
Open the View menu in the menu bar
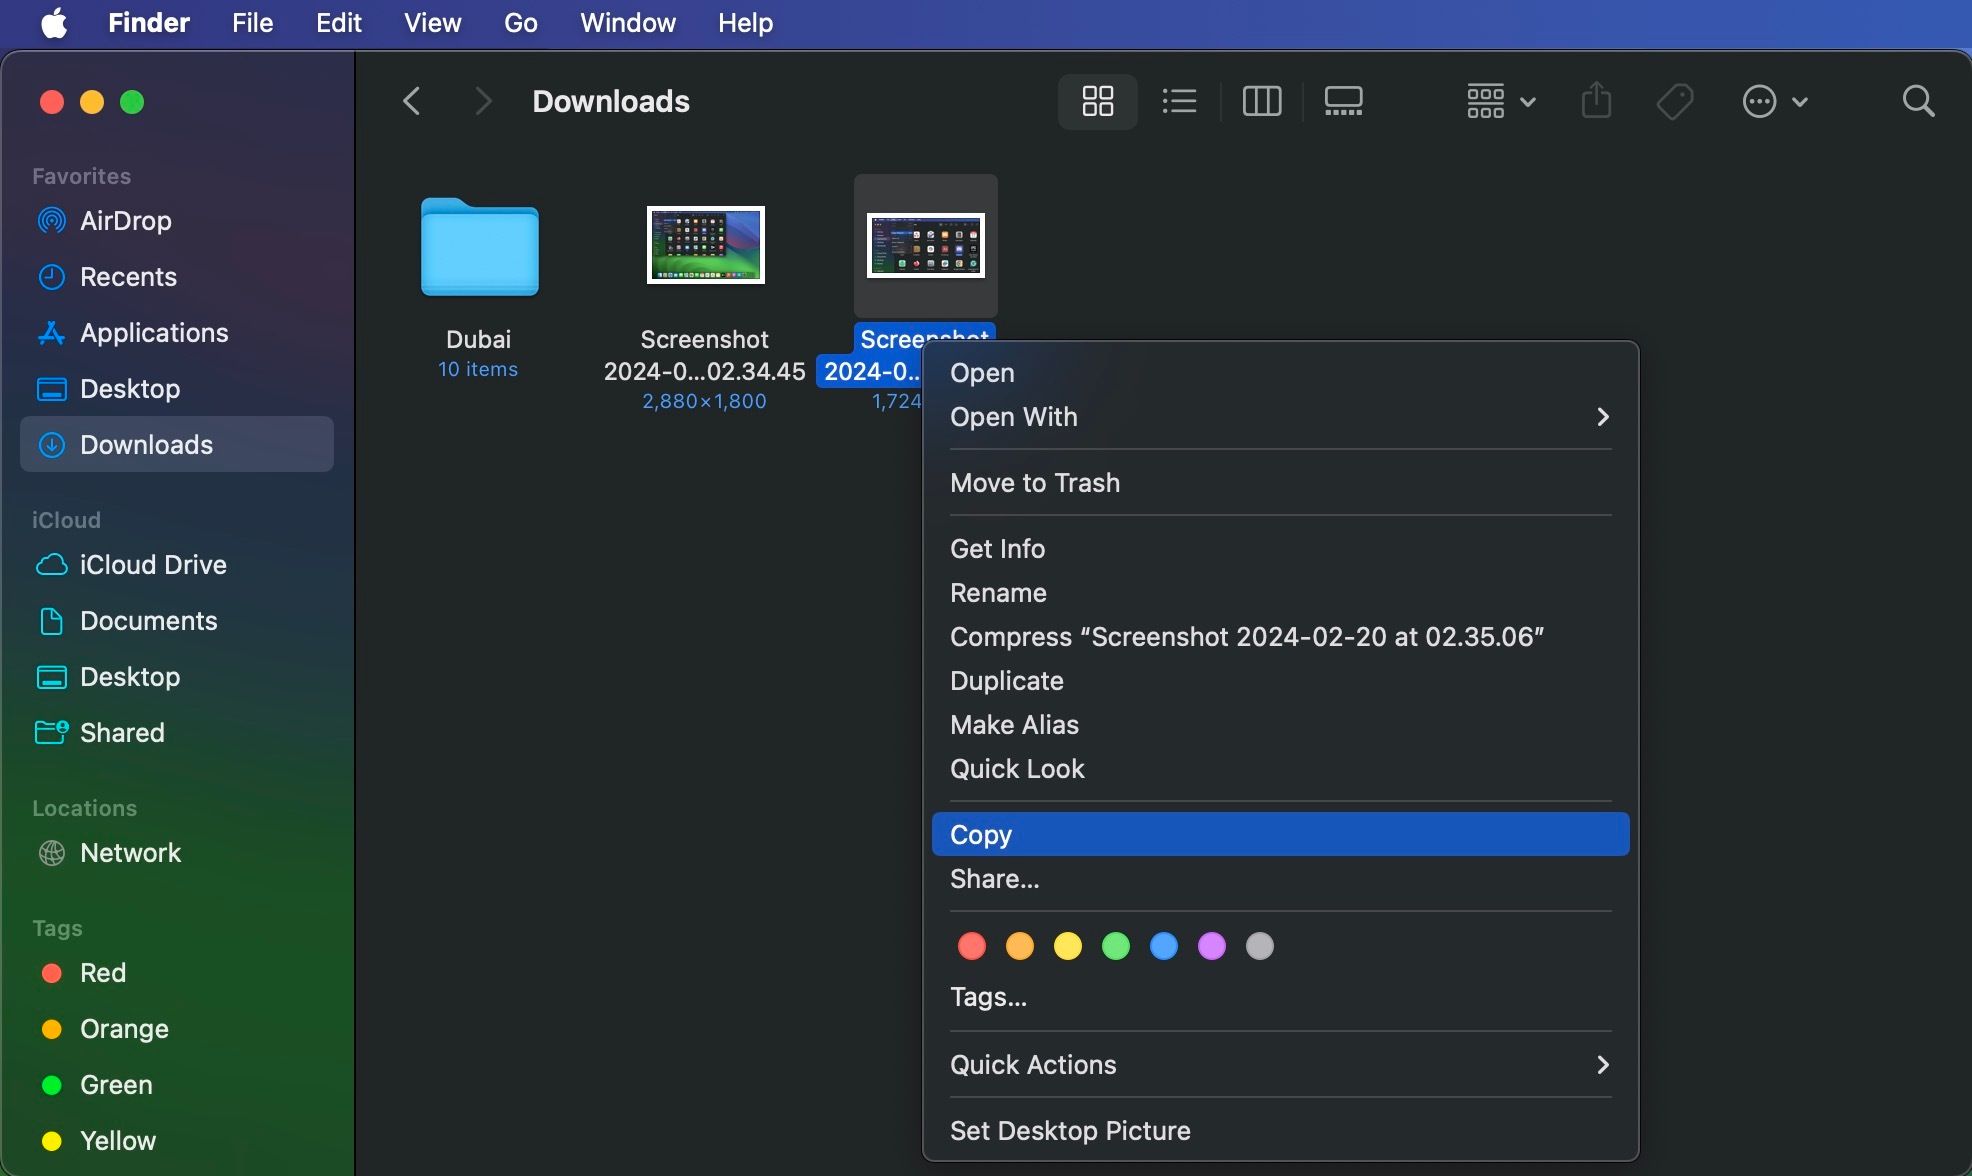tap(431, 22)
